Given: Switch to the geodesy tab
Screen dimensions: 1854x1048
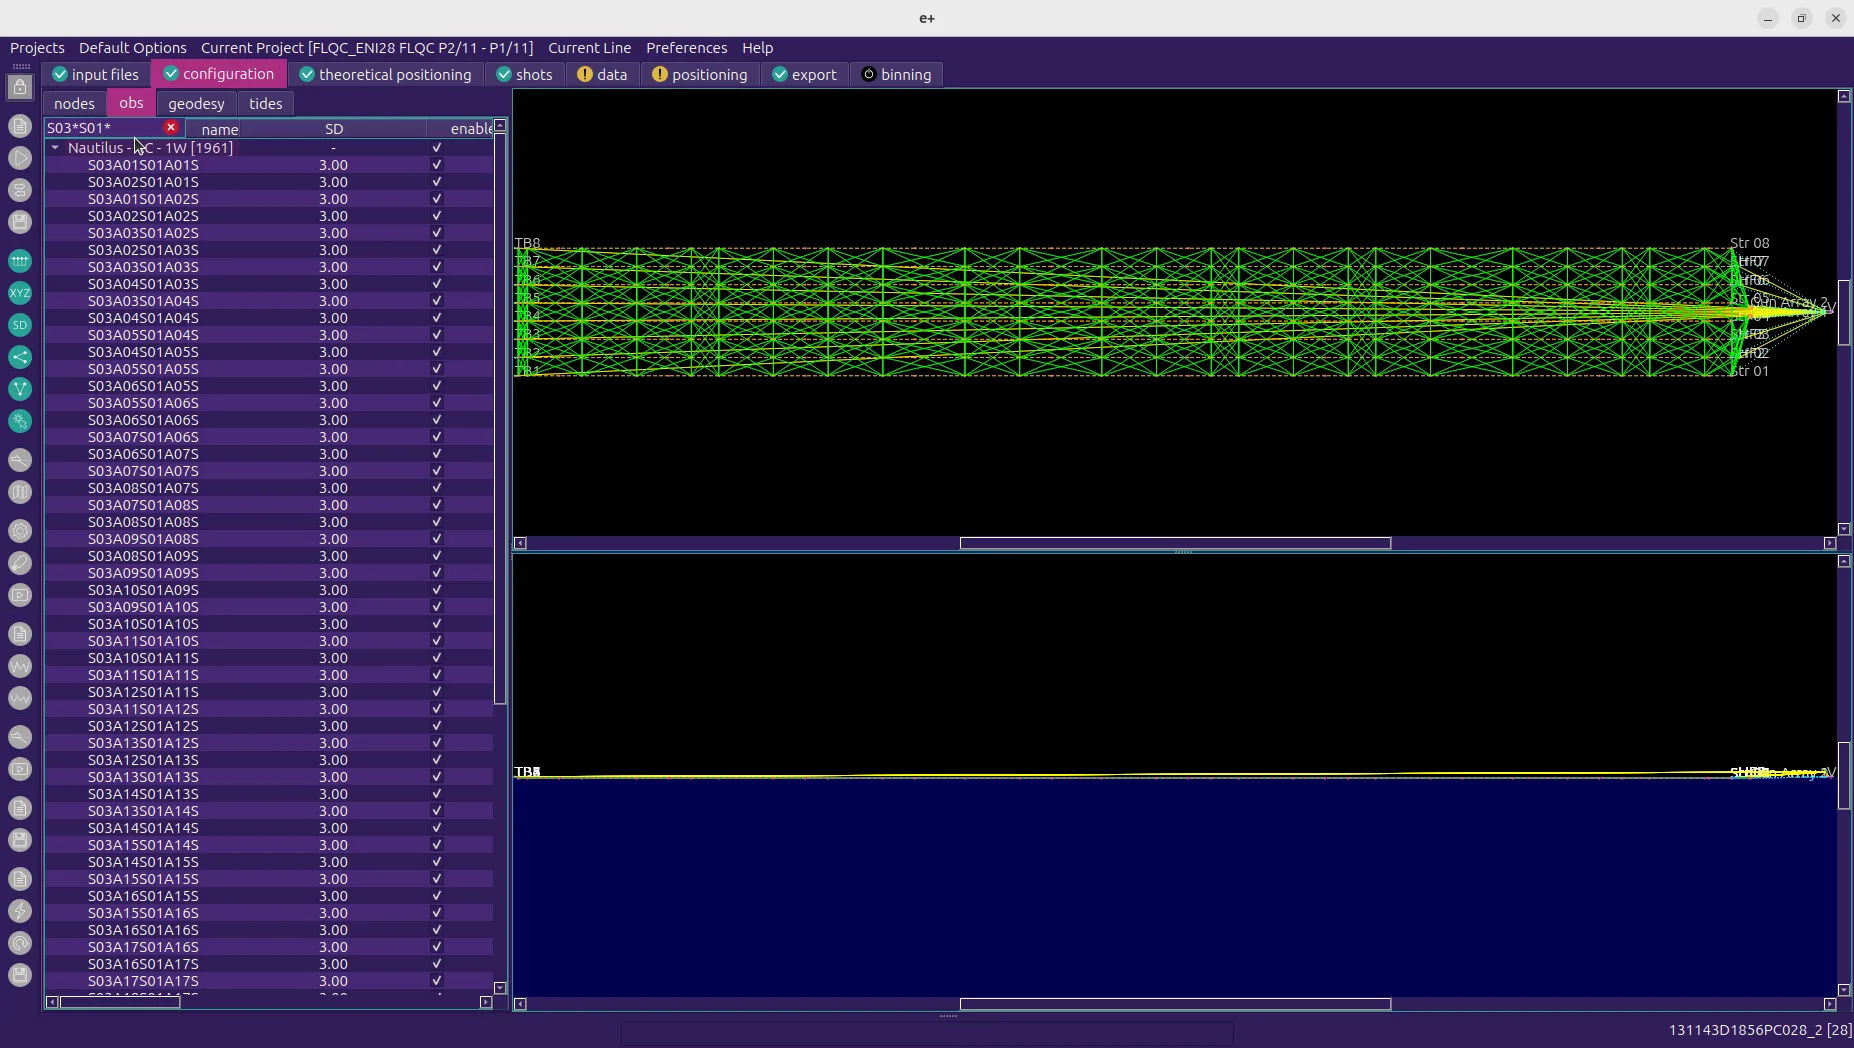Looking at the screenshot, I should point(196,104).
